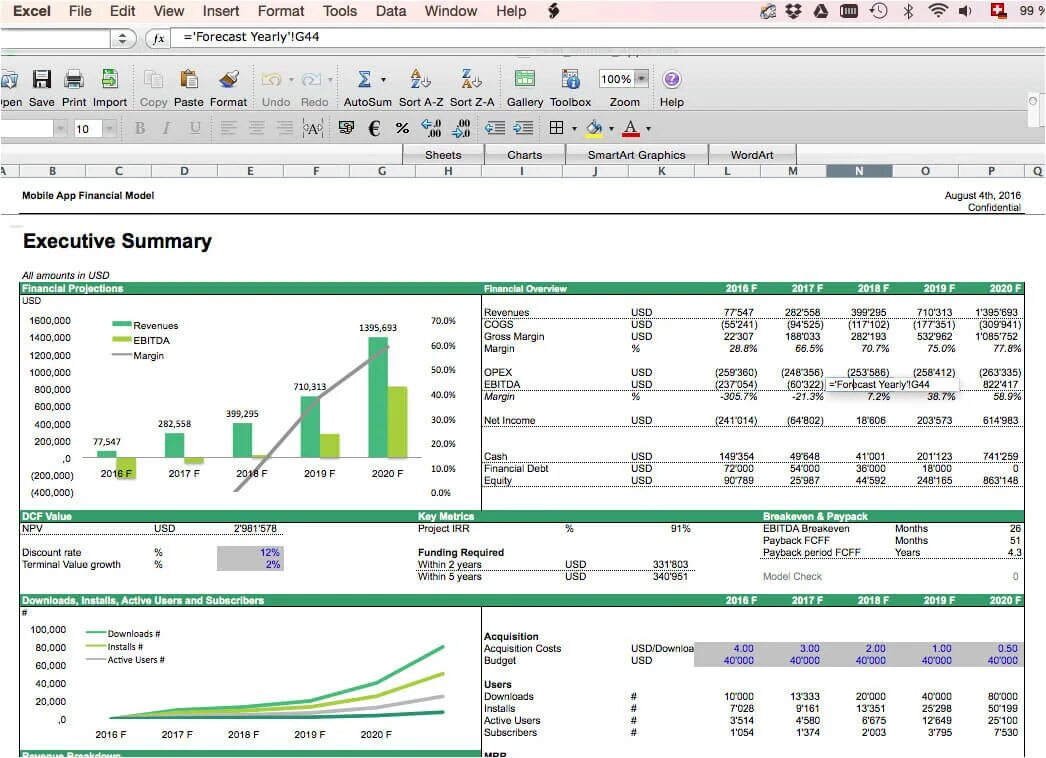
Task: Click the Import icon
Action: coord(109,80)
